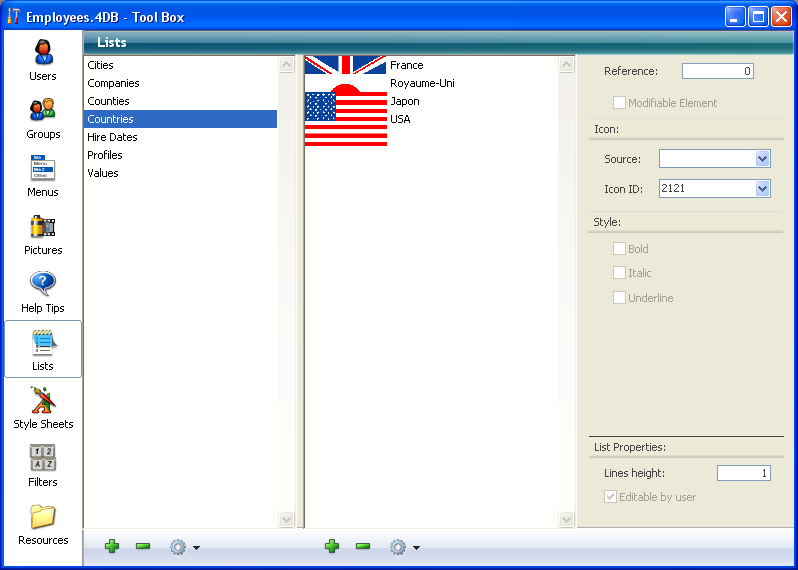Toggle the Modifiable Element checkbox

pyautogui.click(x=620, y=103)
